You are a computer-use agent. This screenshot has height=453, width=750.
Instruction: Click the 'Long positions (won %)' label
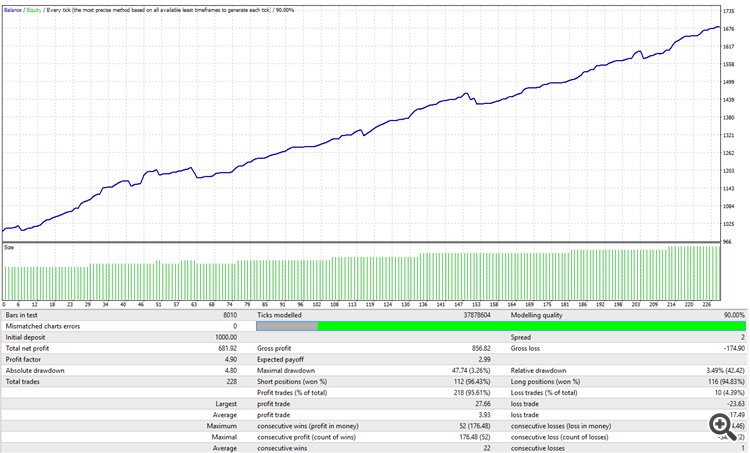tap(545, 381)
